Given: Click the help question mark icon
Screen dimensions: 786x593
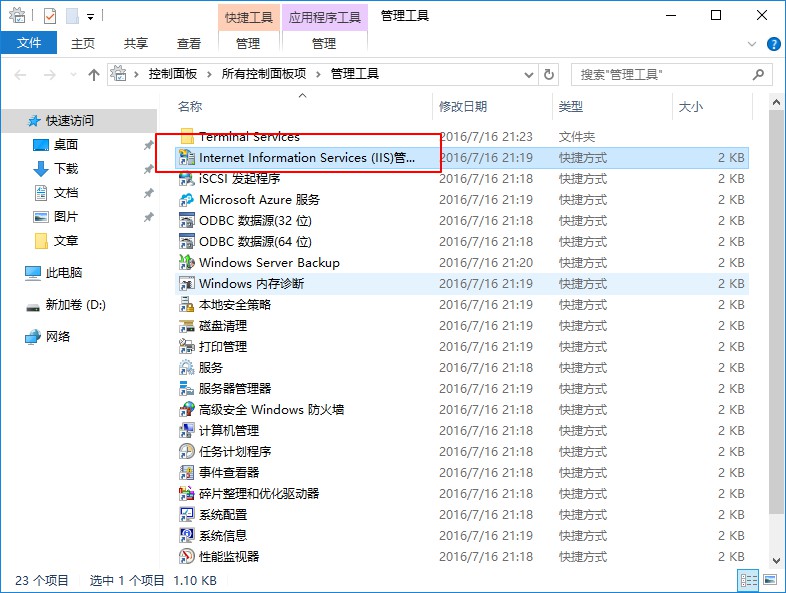Looking at the screenshot, I should click(773, 44).
